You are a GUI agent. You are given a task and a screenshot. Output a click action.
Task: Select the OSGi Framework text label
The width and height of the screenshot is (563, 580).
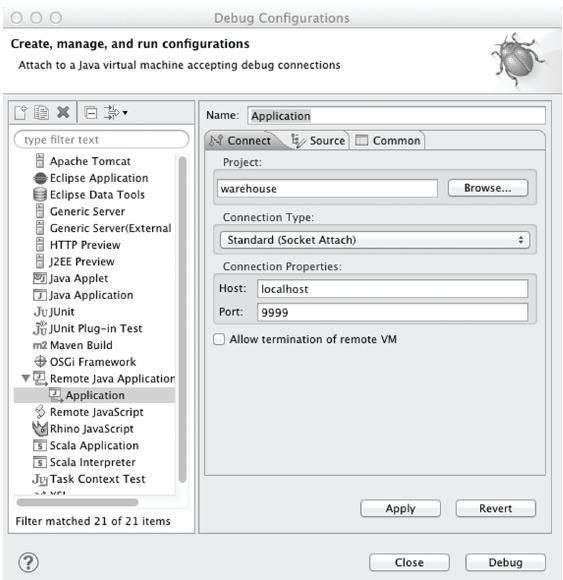coord(93,362)
